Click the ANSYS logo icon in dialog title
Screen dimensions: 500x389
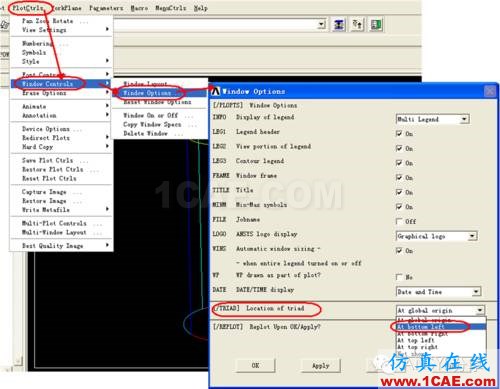[216, 91]
